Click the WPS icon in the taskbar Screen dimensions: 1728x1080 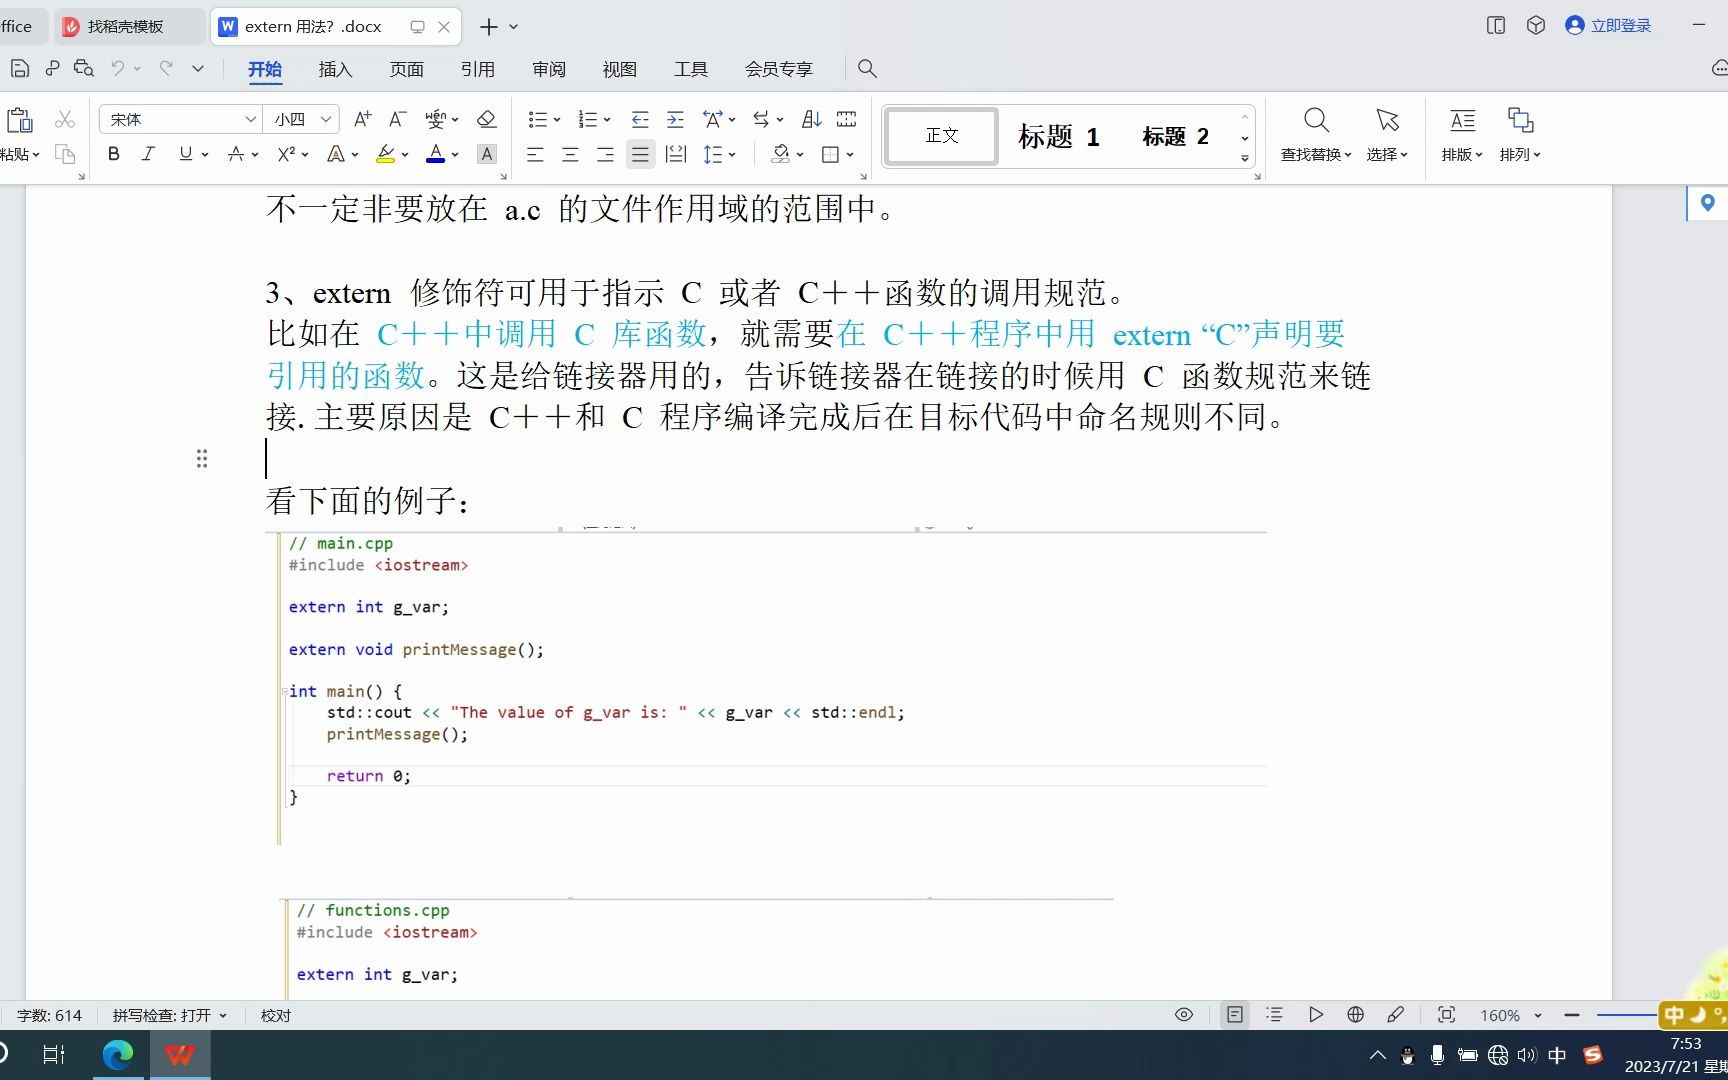pos(180,1054)
